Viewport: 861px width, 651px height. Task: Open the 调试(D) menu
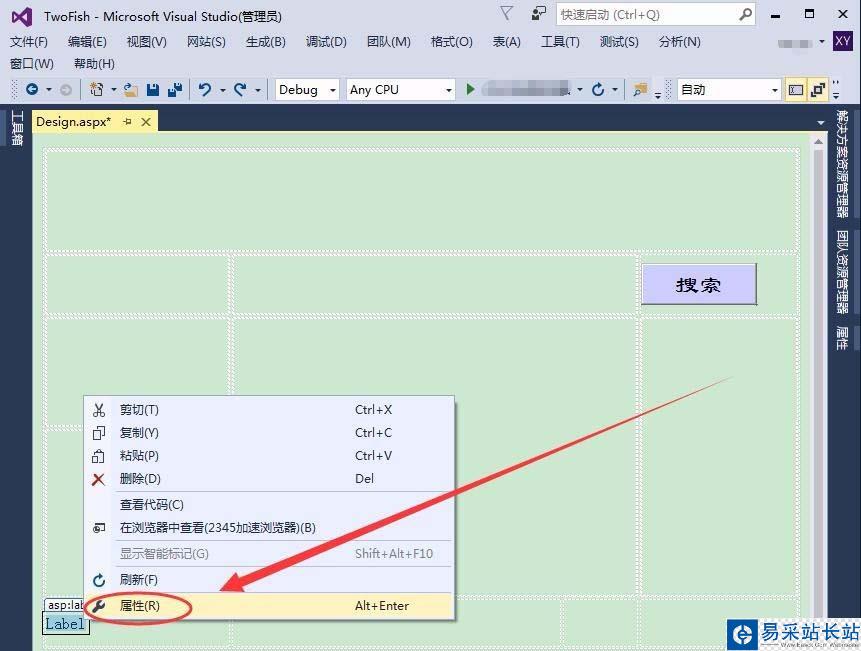326,42
